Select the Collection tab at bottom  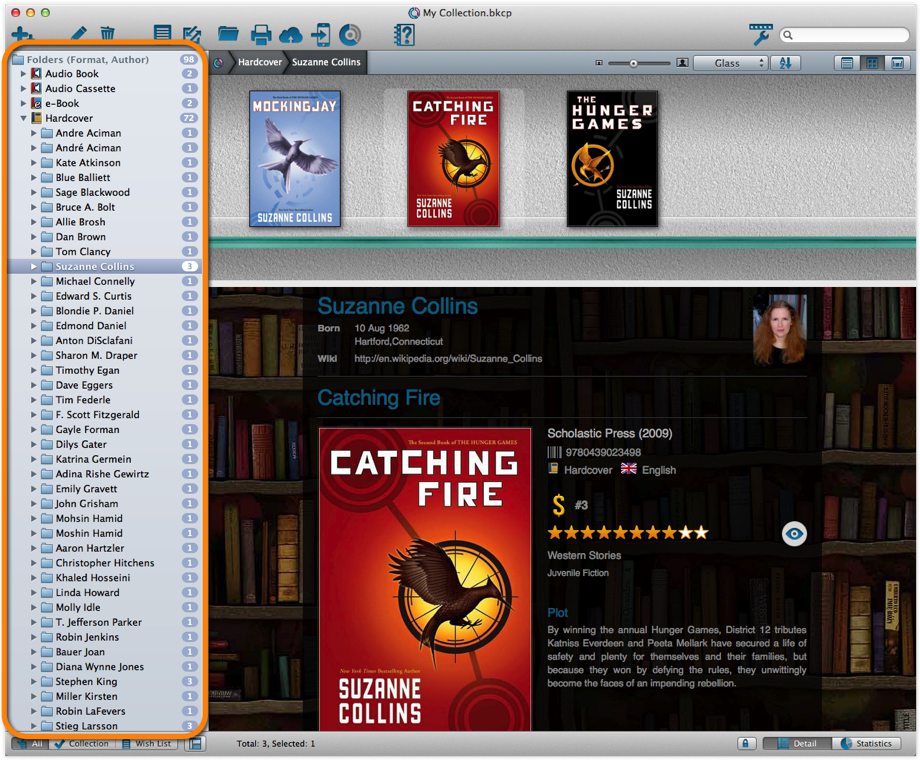coord(82,744)
